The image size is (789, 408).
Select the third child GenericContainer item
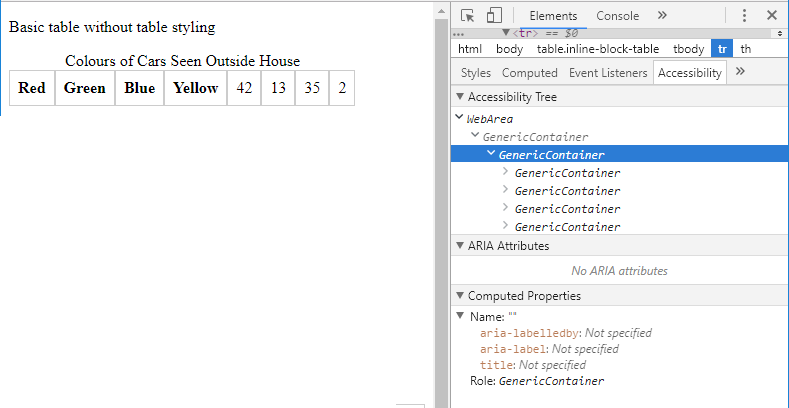[x=567, y=209]
